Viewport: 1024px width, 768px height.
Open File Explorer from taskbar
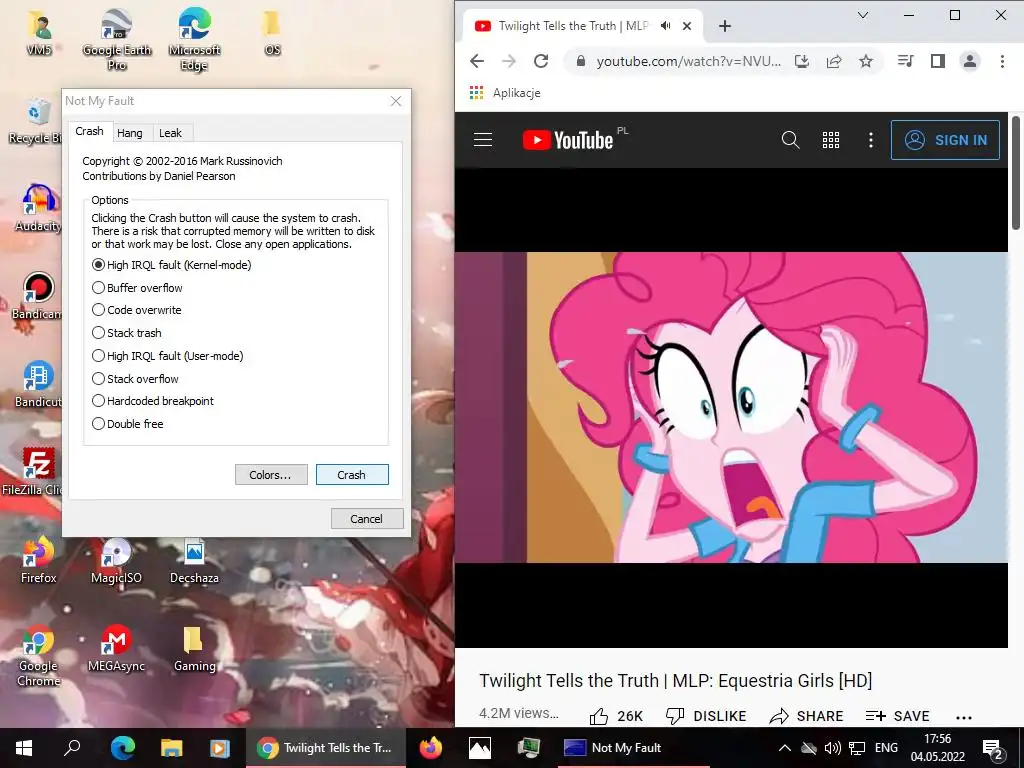click(171, 748)
